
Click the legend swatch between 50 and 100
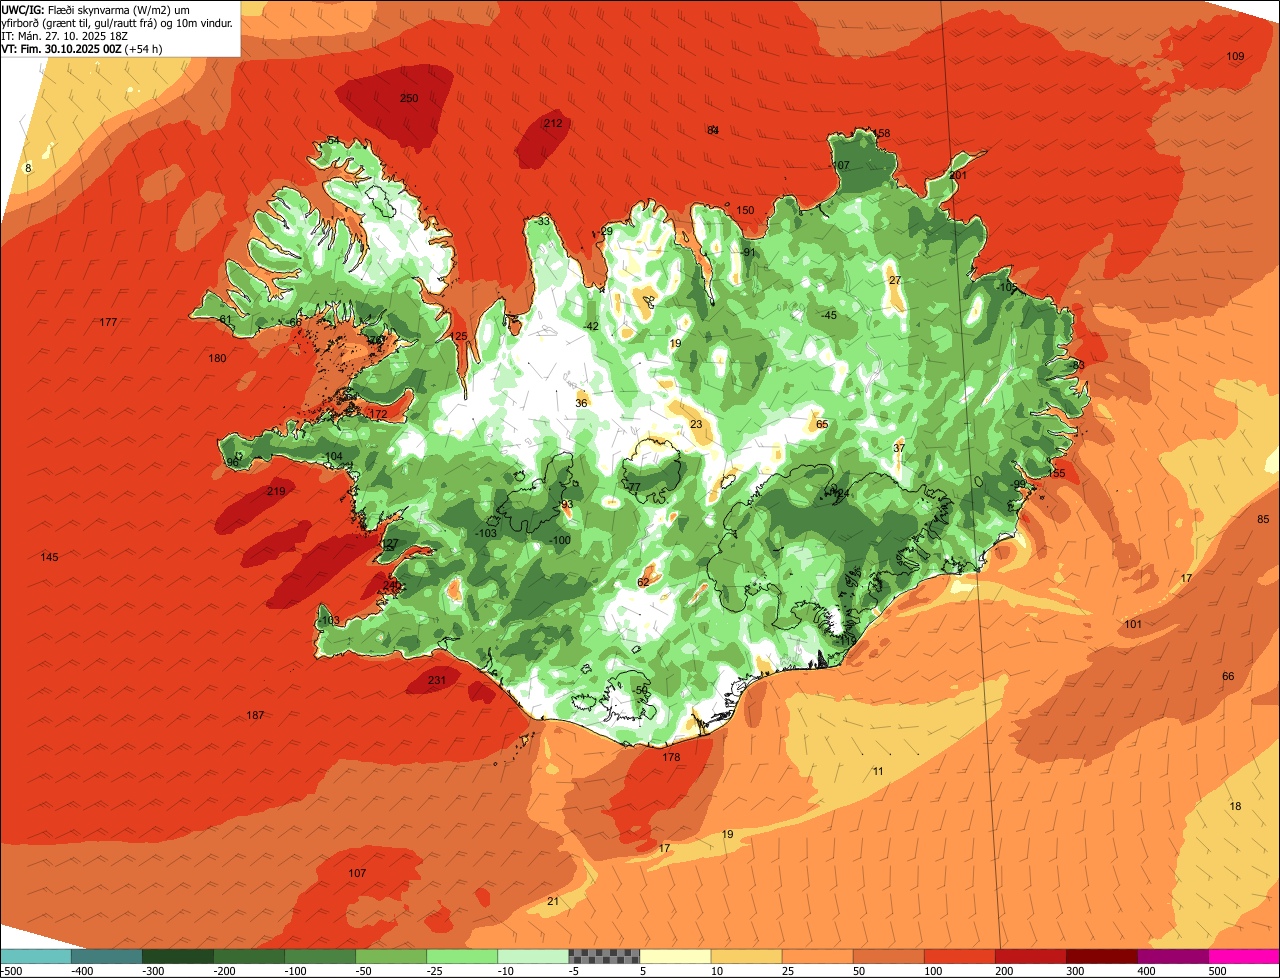[888, 956]
